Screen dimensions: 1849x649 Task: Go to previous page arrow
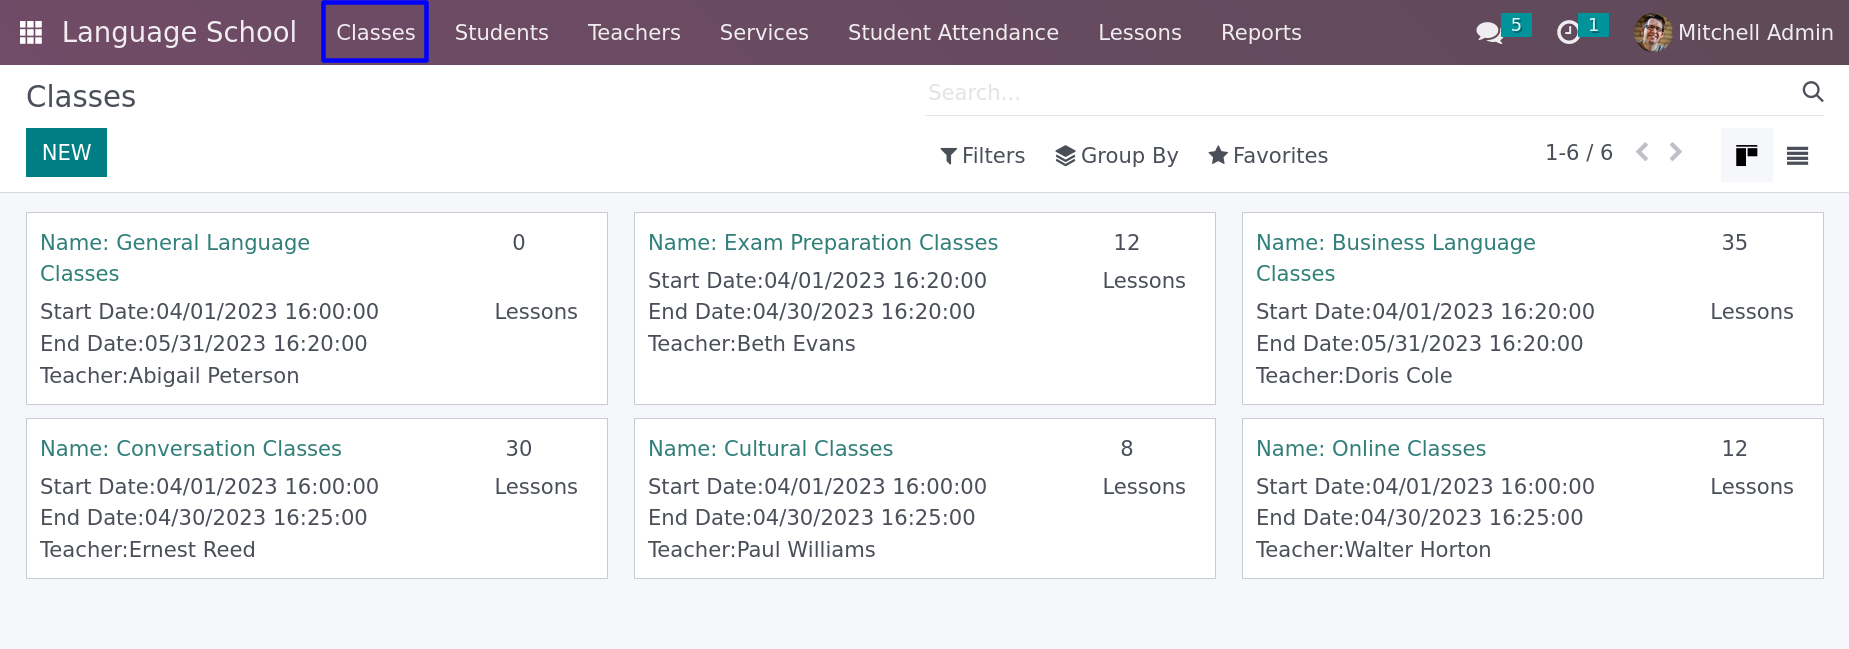coord(1642,152)
